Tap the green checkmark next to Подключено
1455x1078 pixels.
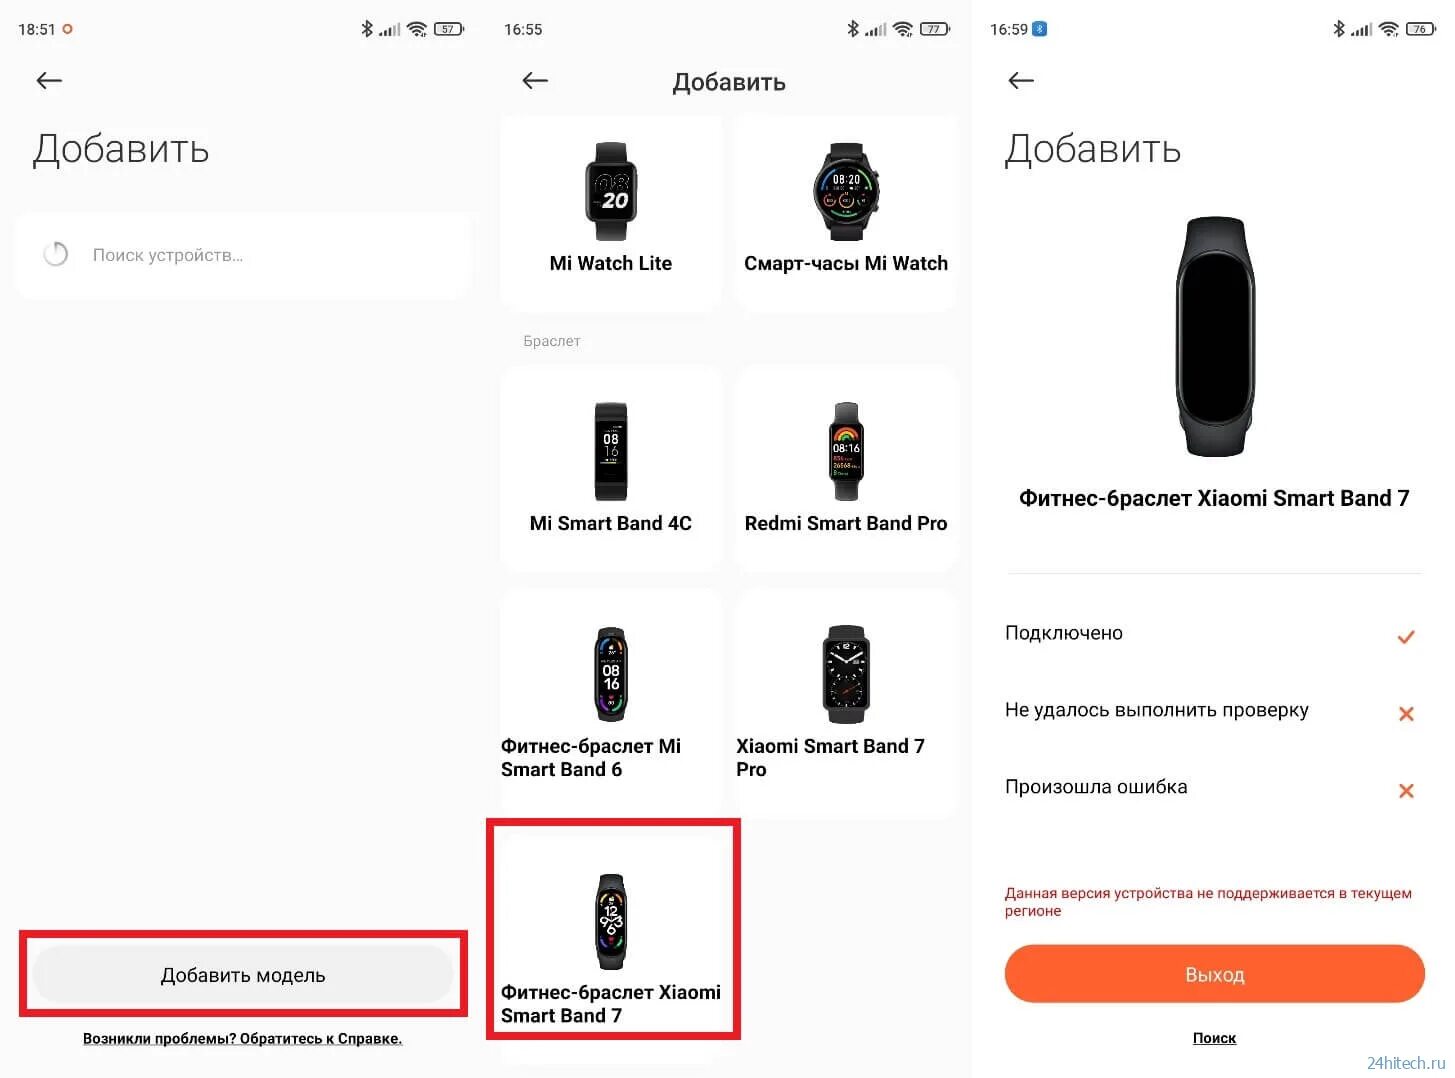tap(1406, 637)
